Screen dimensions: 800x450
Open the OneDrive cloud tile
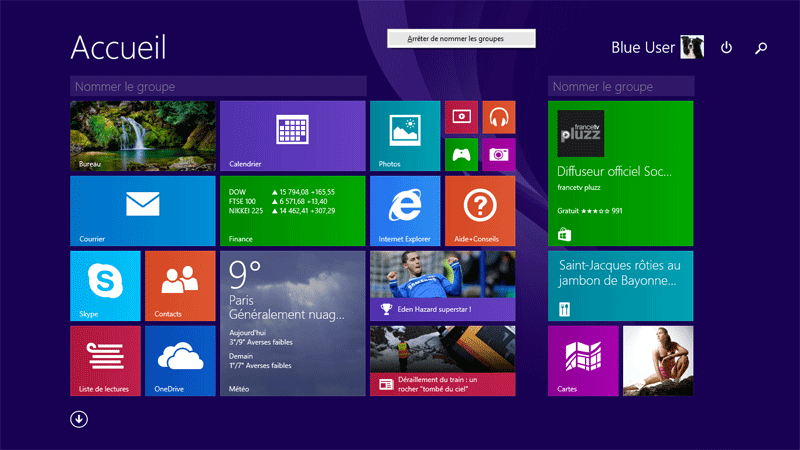click(180, 360)
